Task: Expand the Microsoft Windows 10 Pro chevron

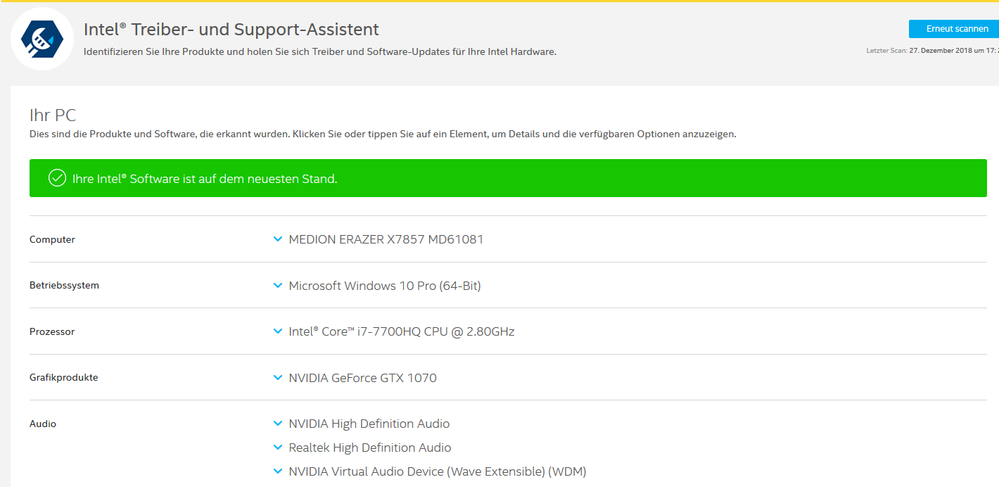Action: click(277, 286)
